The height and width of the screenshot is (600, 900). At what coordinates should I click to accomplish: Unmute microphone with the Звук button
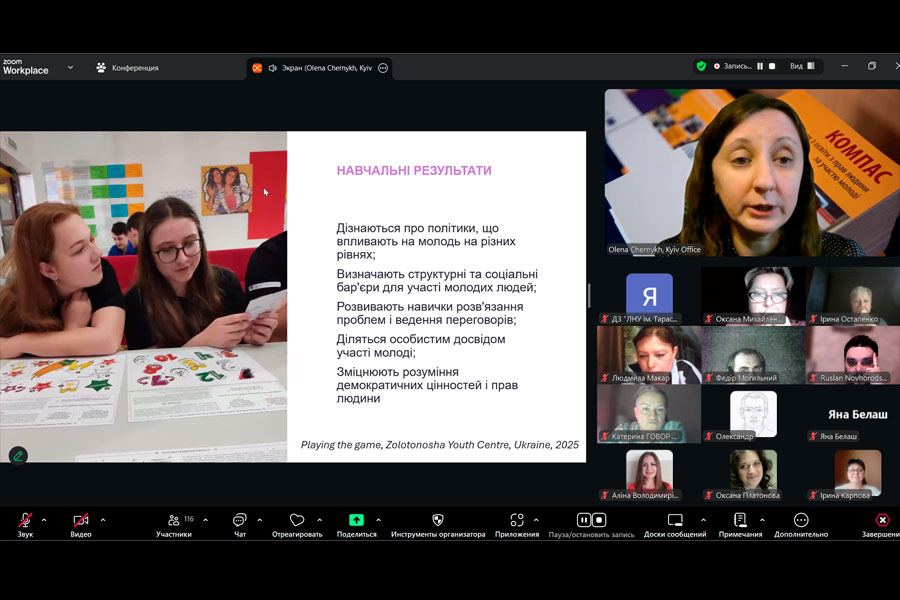(x=25, y=521)
